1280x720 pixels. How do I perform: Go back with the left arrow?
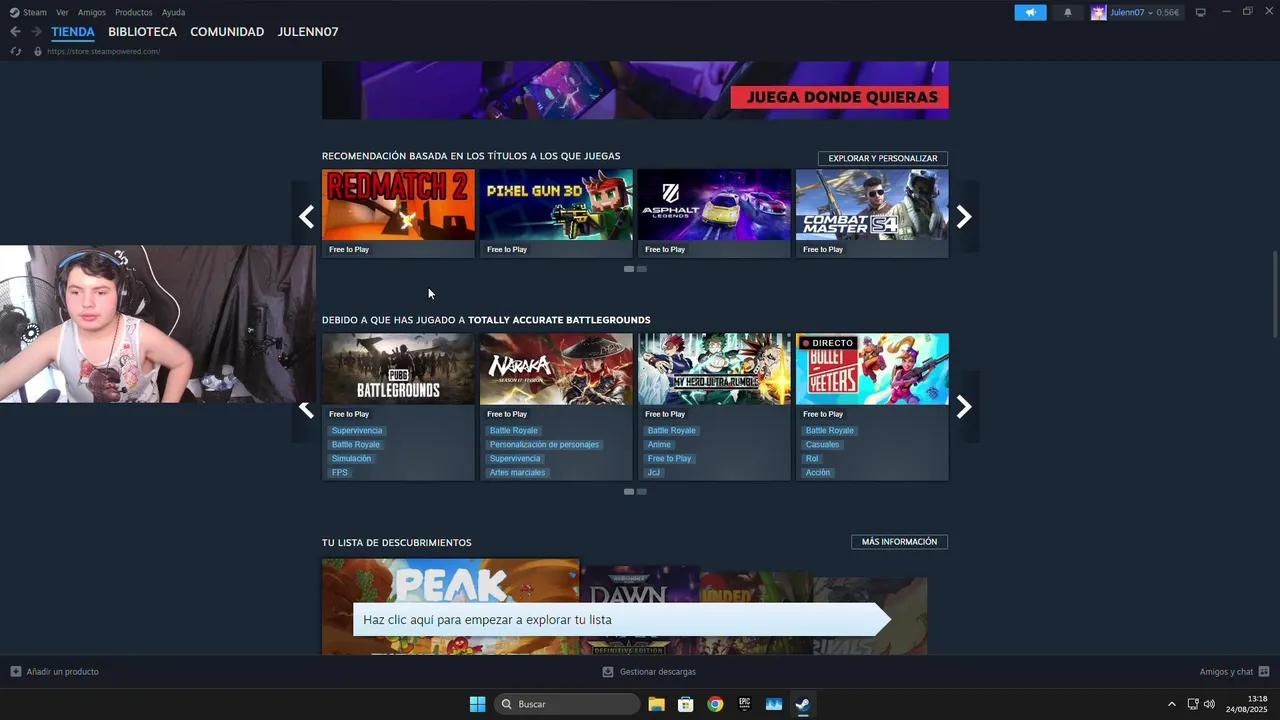pos(15,32)
